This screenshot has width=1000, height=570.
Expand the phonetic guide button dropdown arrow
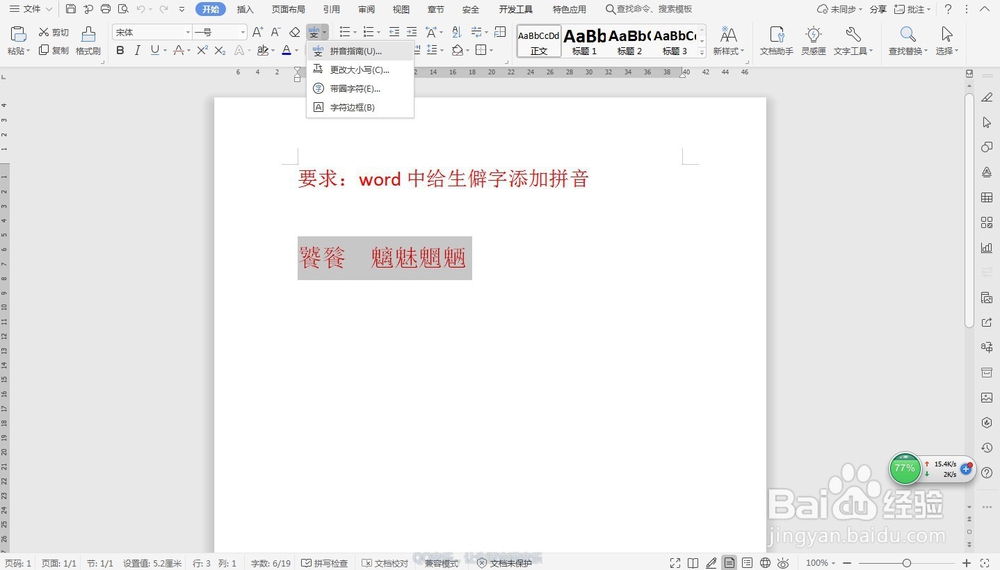(325, 32)
